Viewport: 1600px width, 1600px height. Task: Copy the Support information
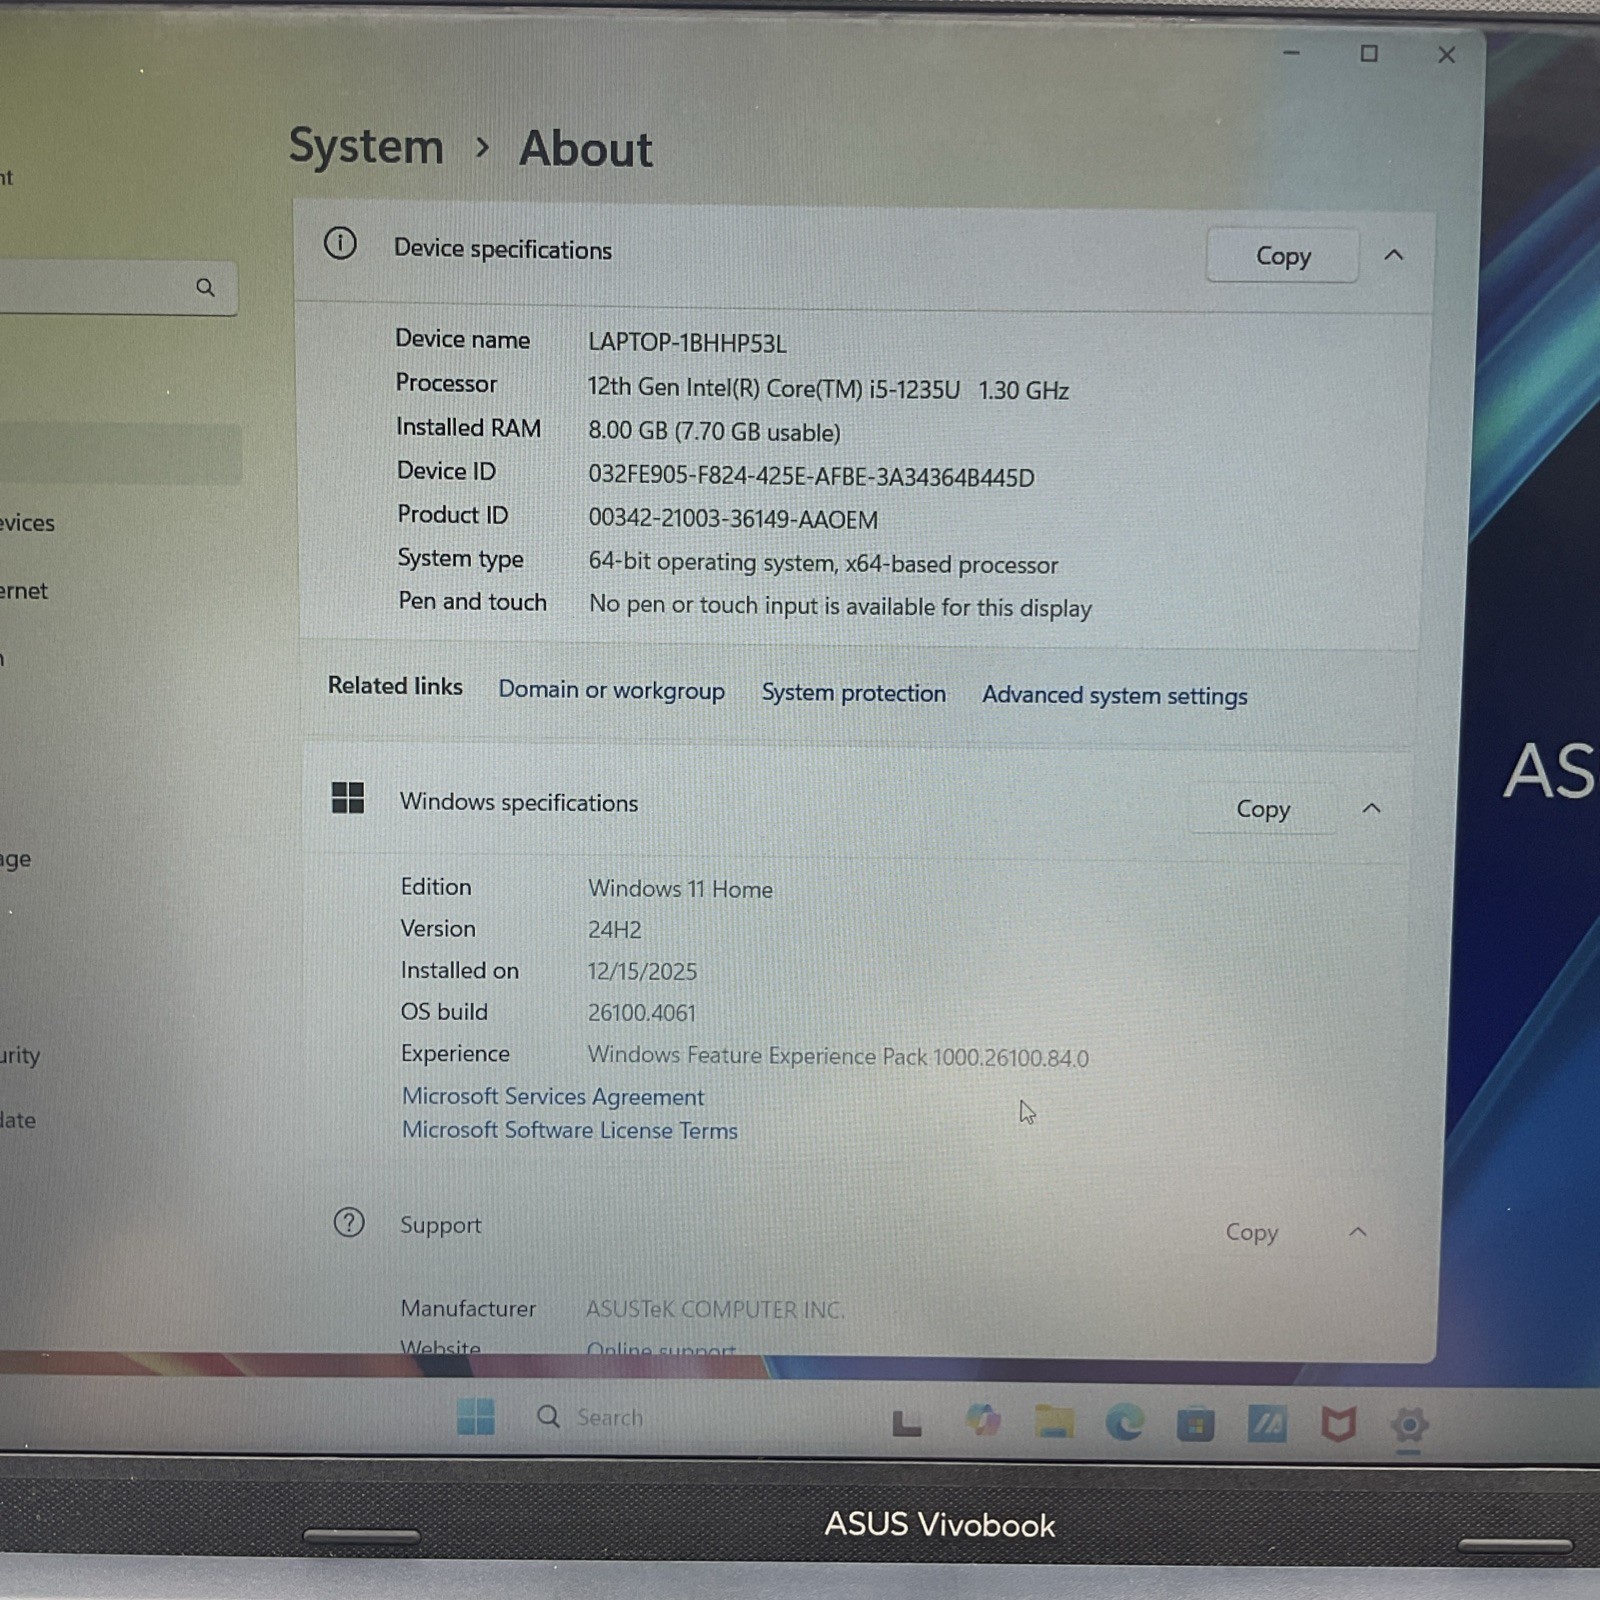1252,1232
